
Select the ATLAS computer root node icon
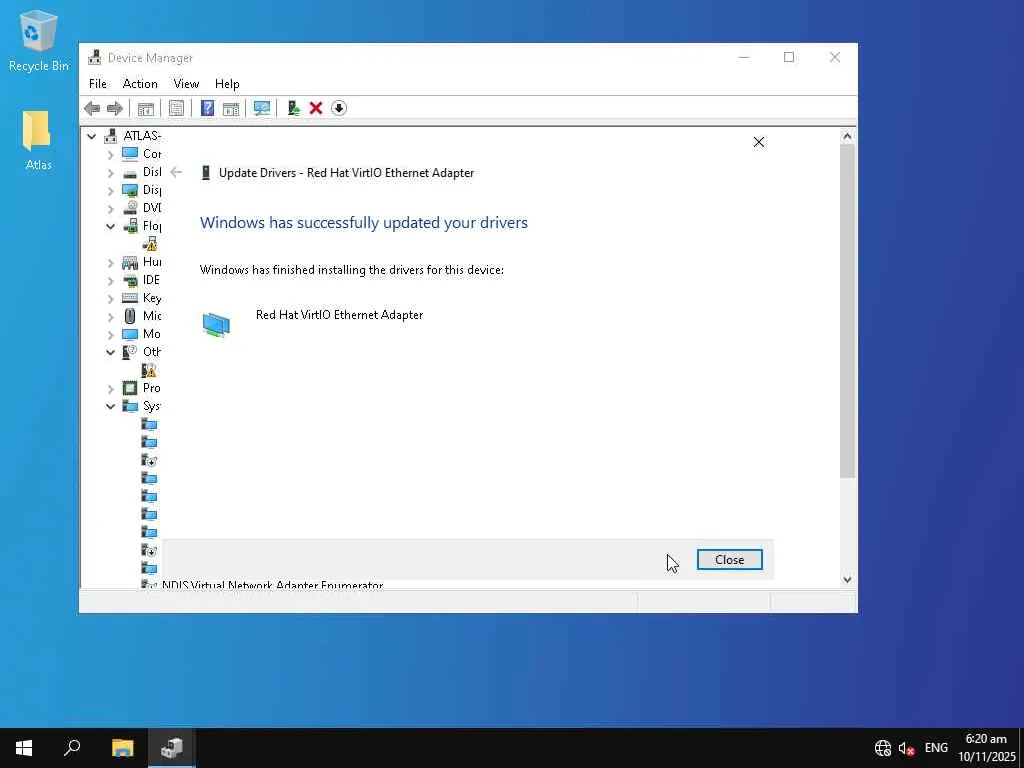111,136
